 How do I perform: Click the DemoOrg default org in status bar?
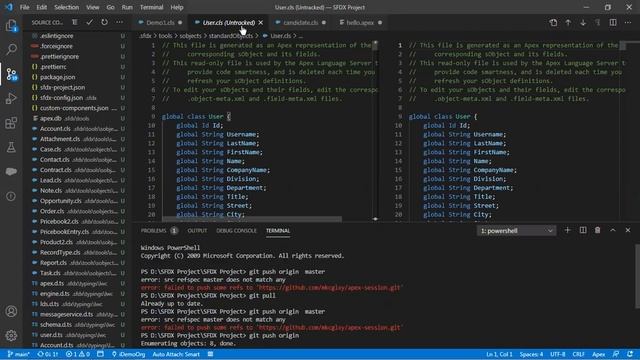[128, 354]
